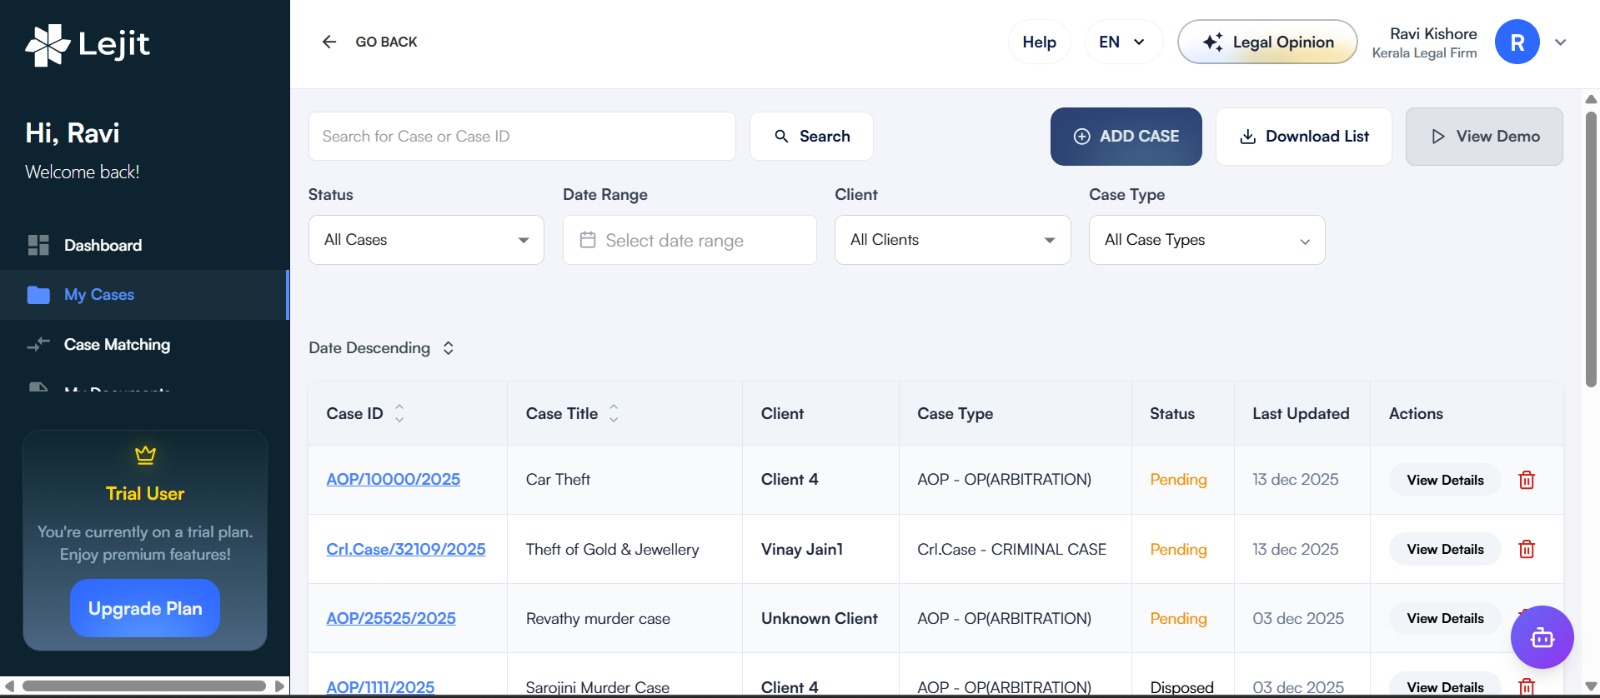Toggle Case Title column sorting
Viewport: 1600px width, 698px height.
614,413
